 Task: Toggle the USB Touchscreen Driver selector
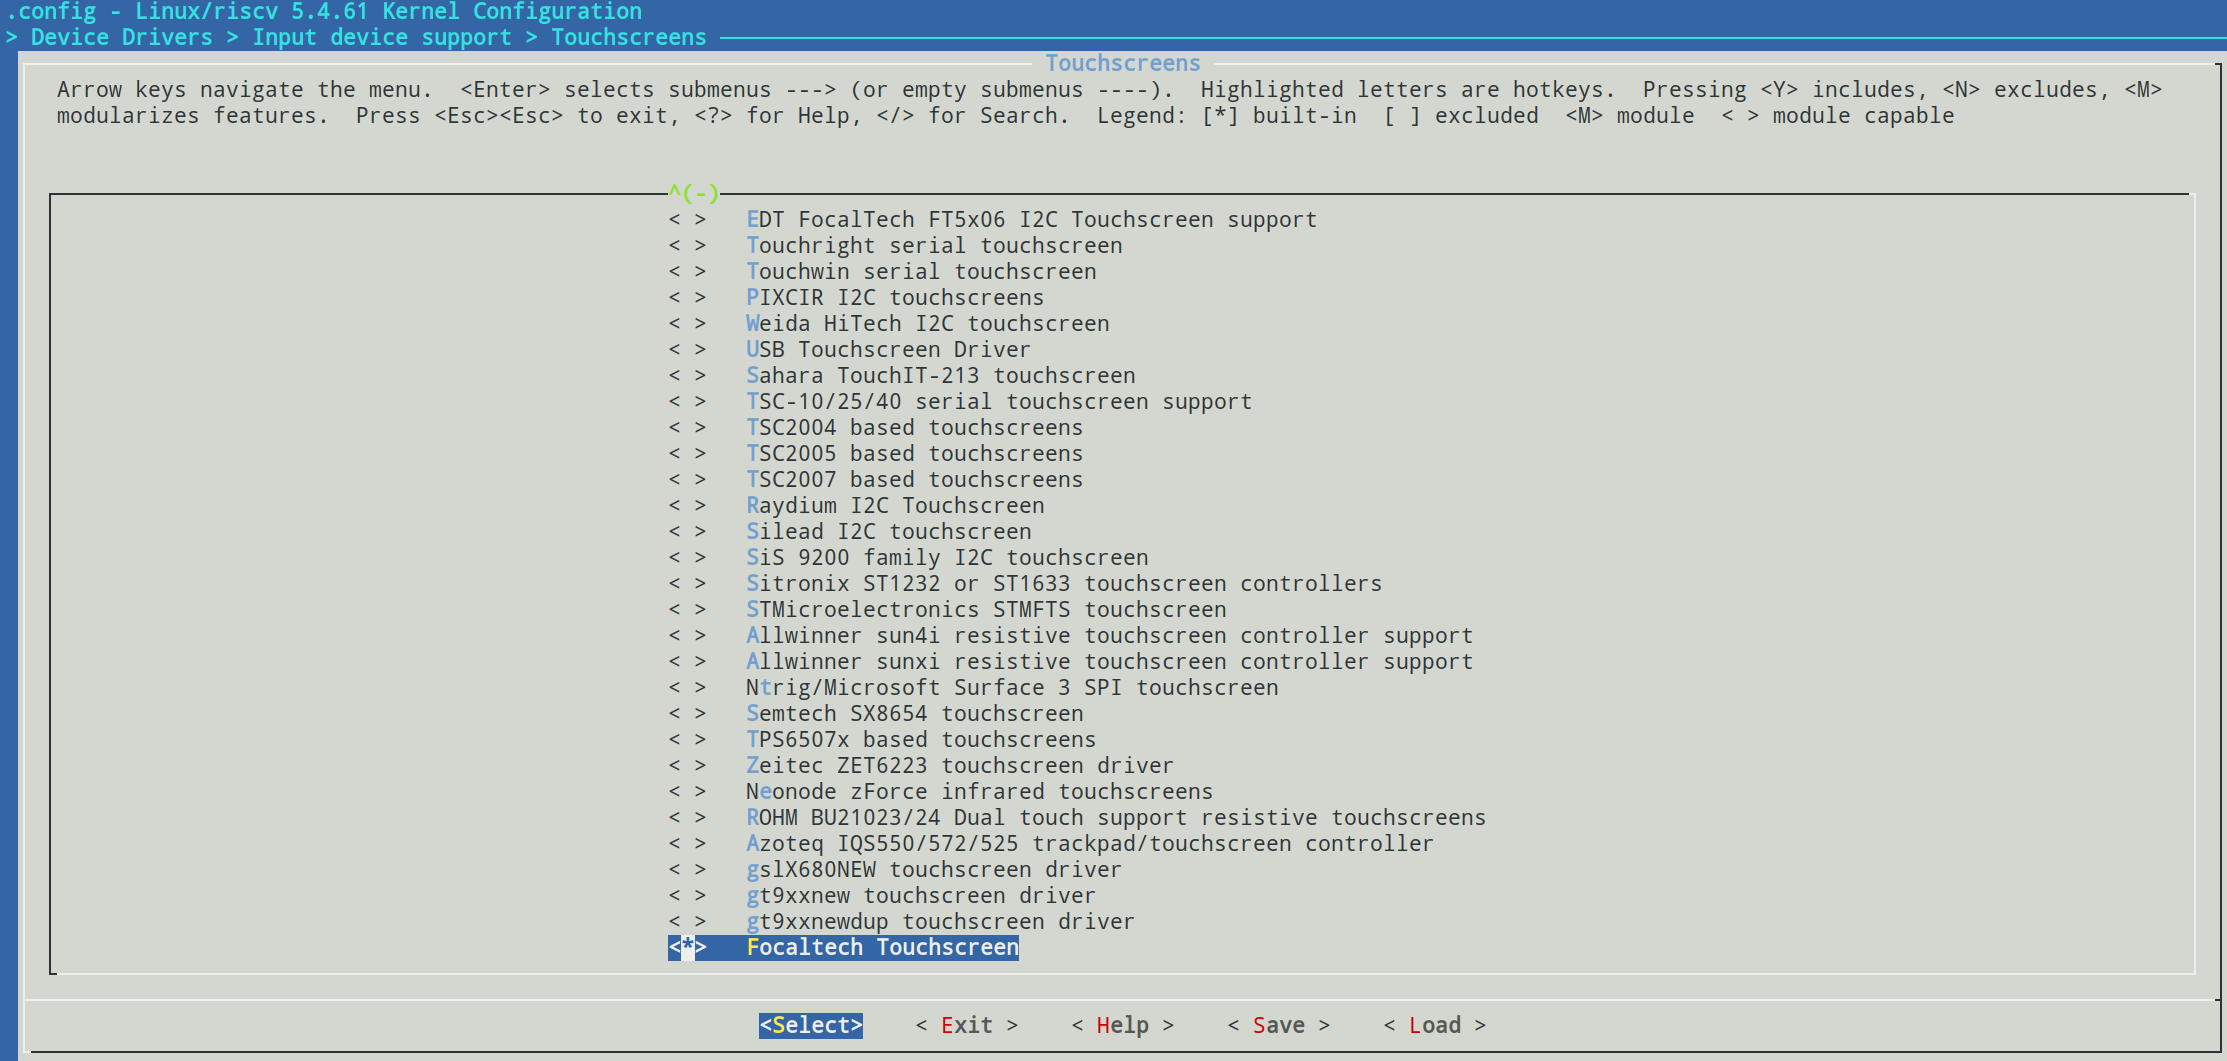687,350
